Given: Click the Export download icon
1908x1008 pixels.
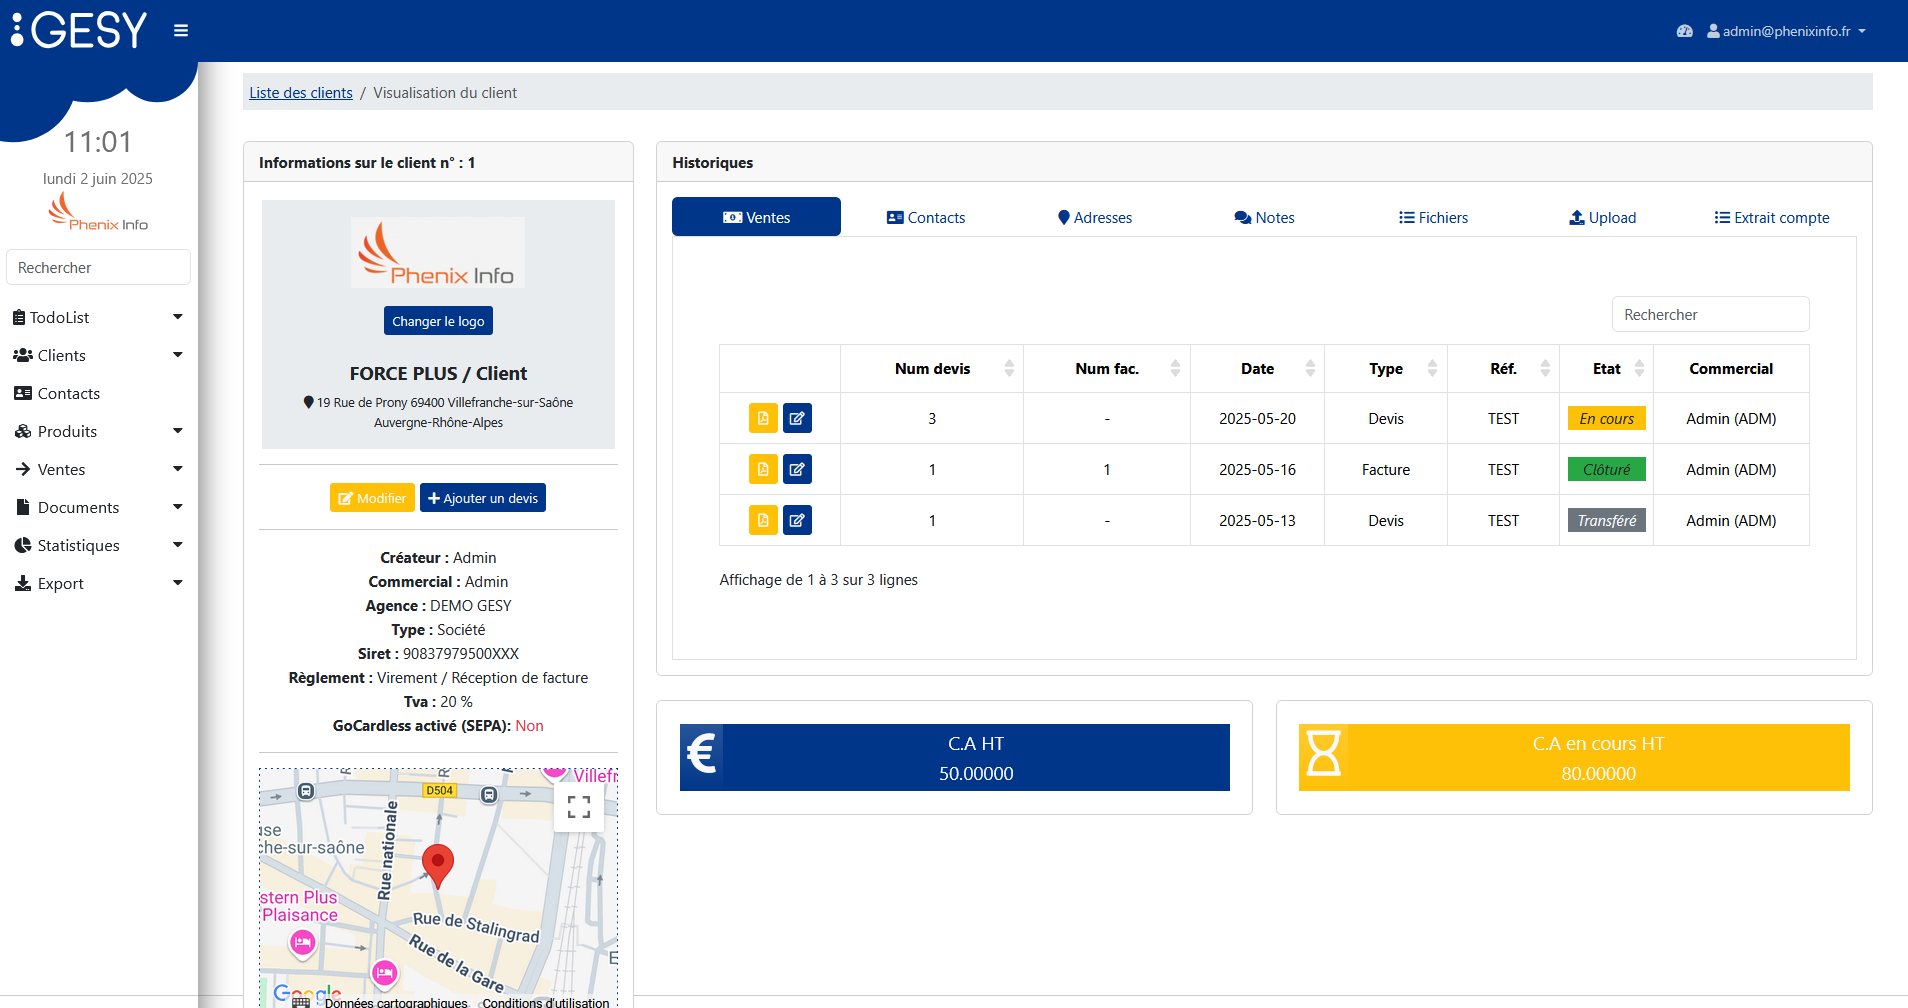Looking at the screenshot, I should (23, 583).
